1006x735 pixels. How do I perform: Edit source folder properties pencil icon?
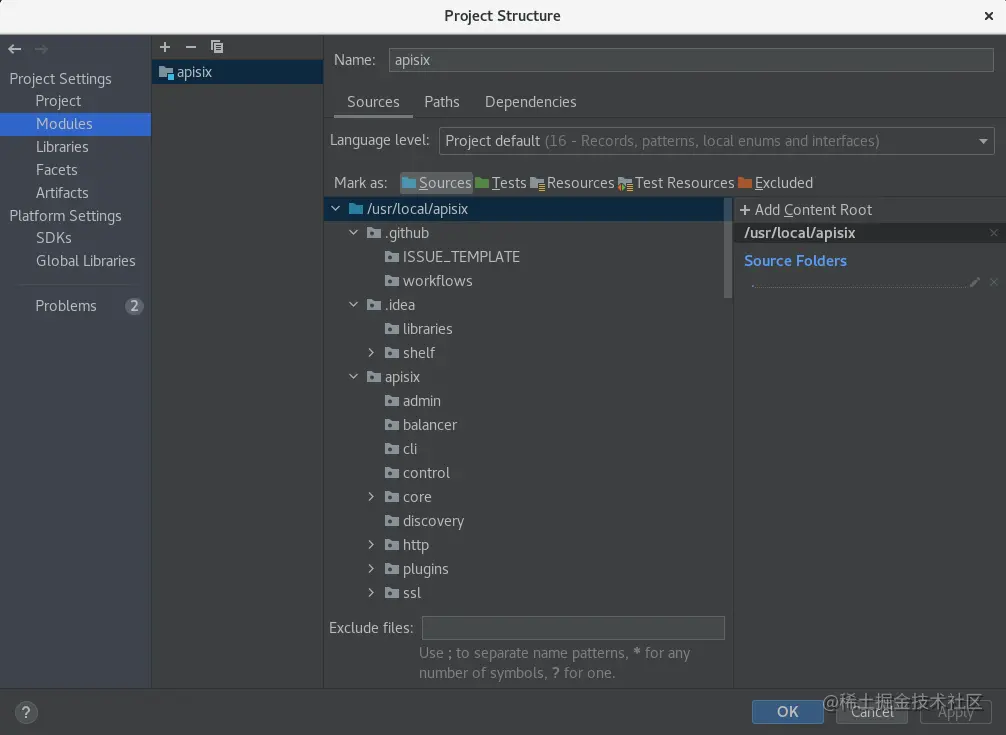tap(975, 282)
